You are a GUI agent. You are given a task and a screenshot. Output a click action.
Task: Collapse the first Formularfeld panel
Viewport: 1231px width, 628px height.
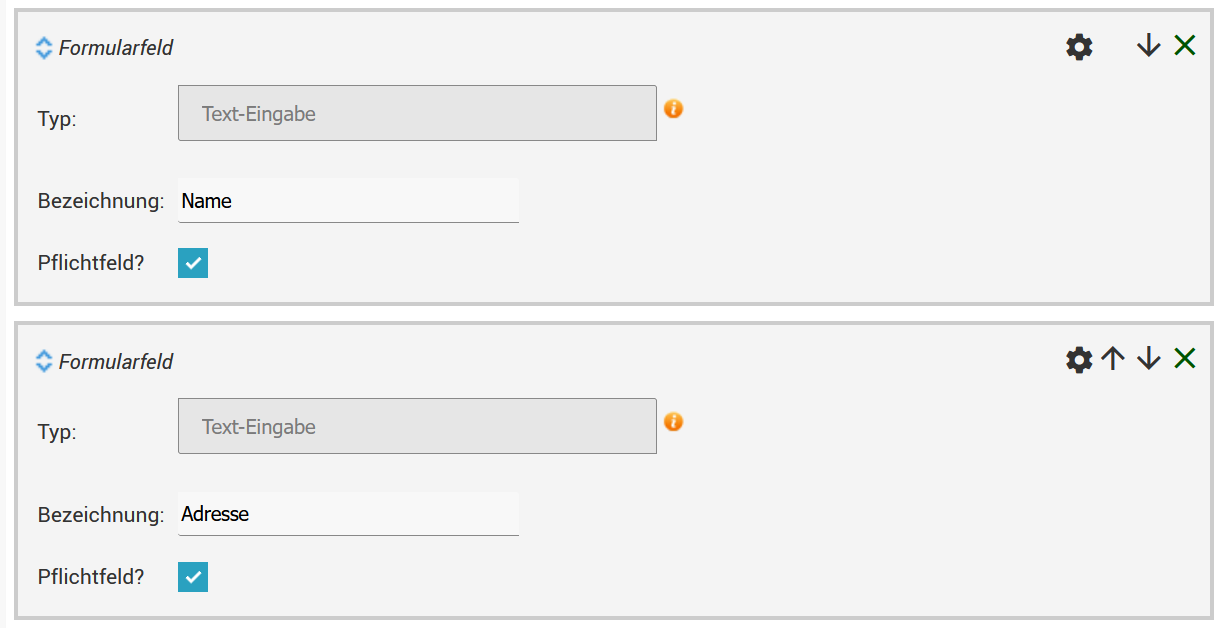coord(43,48)
